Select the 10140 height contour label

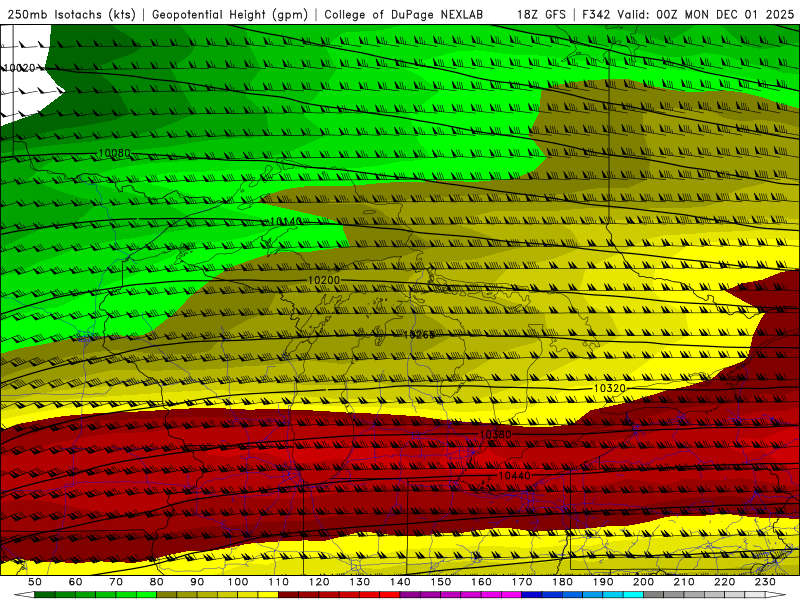tap(286, 221)
